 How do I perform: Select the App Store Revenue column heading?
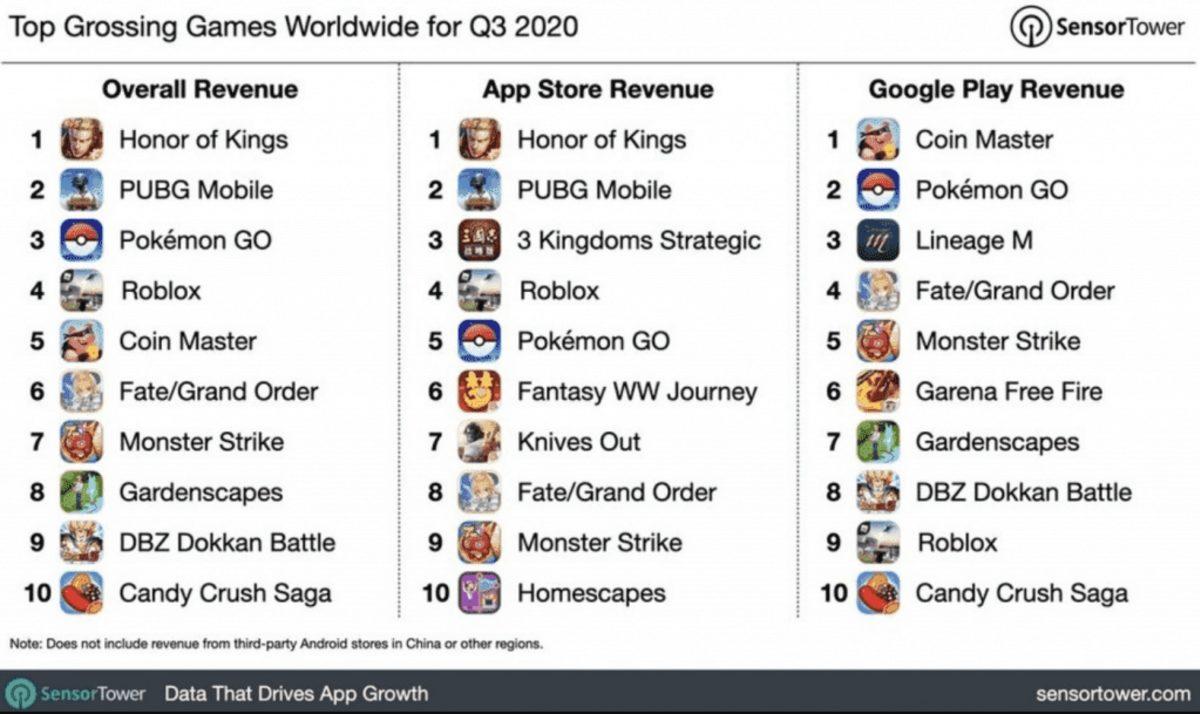[x=598, y=89]
